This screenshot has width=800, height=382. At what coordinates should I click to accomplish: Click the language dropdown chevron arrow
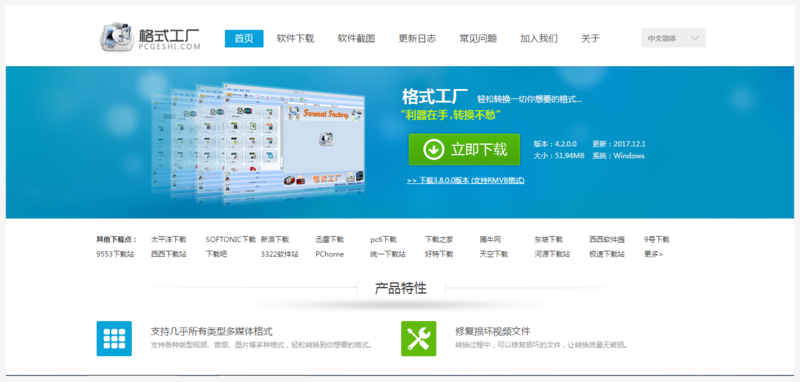click(x=695, y=38)
